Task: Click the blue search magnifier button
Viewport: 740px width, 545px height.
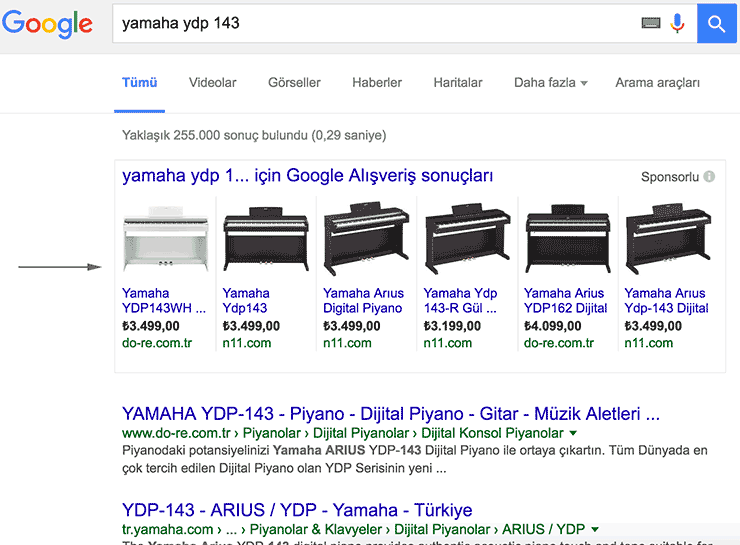Action: click(716, 23)
